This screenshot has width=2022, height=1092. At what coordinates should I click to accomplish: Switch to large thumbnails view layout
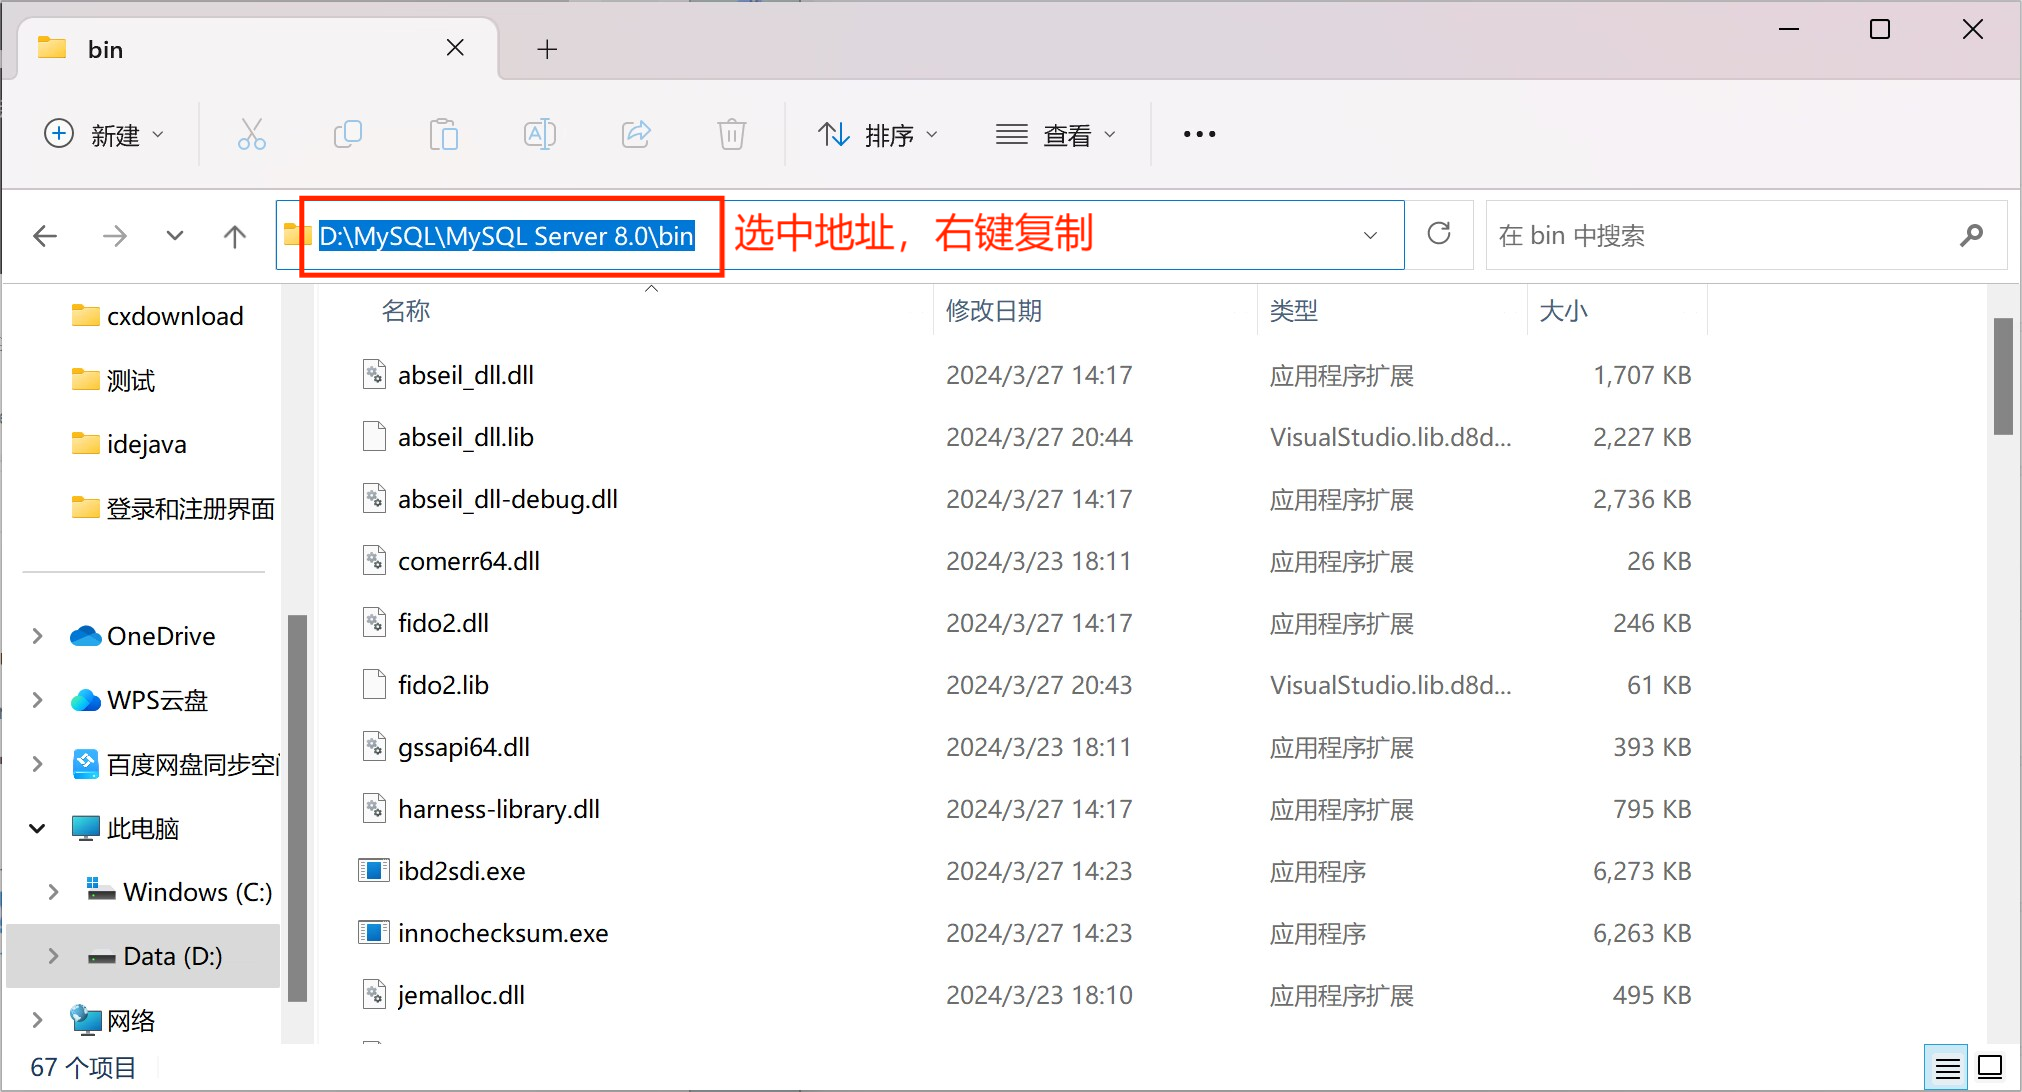tap(1990, 1068)
